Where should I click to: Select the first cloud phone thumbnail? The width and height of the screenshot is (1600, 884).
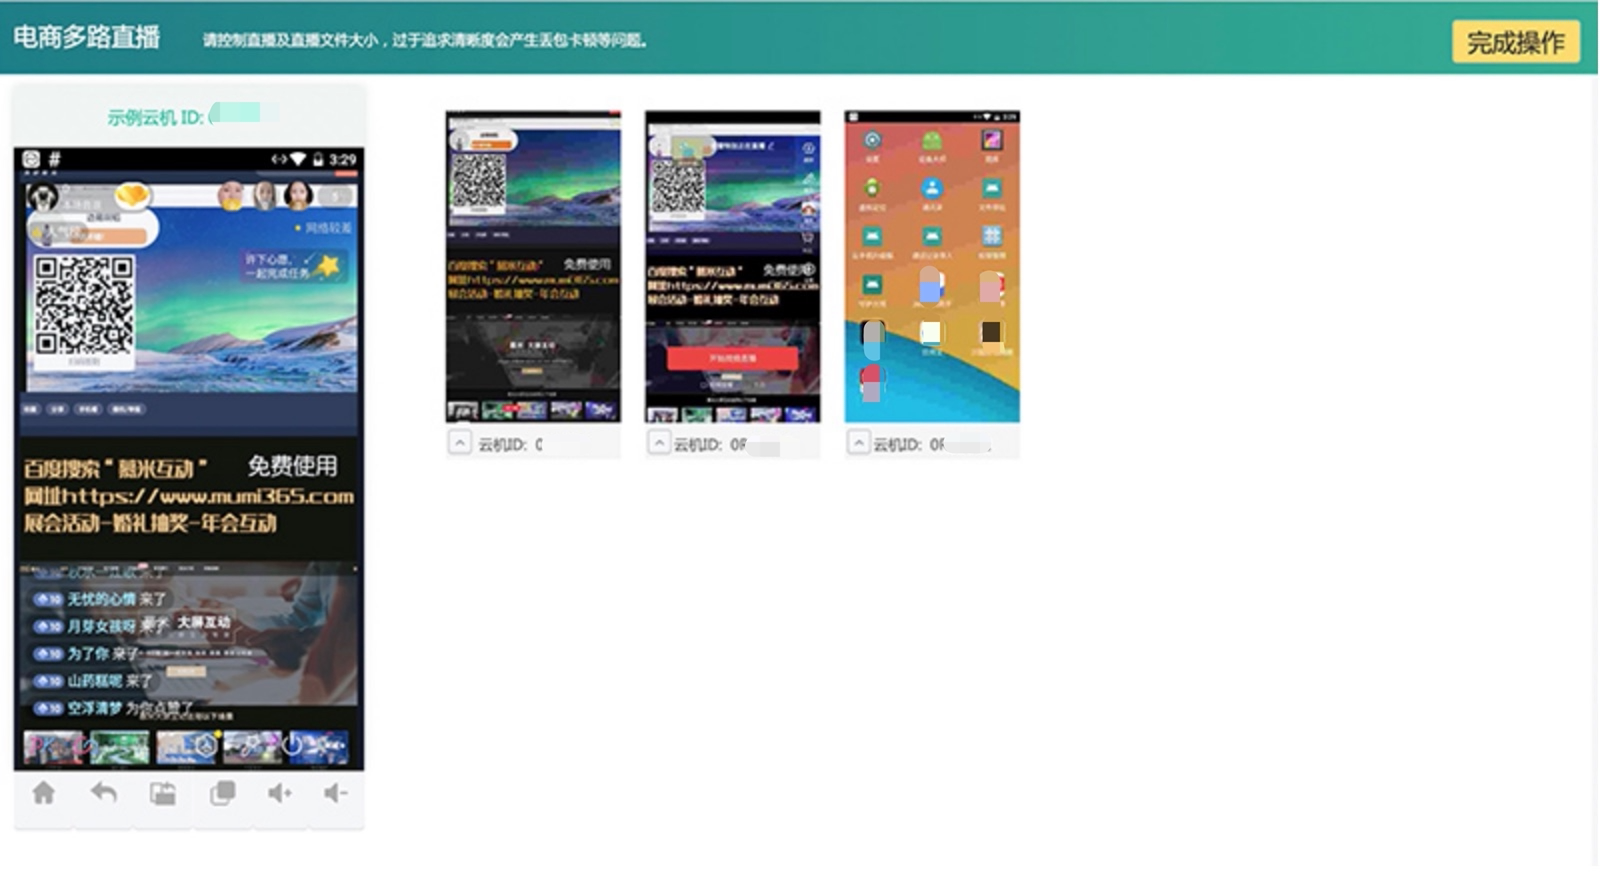533,266
